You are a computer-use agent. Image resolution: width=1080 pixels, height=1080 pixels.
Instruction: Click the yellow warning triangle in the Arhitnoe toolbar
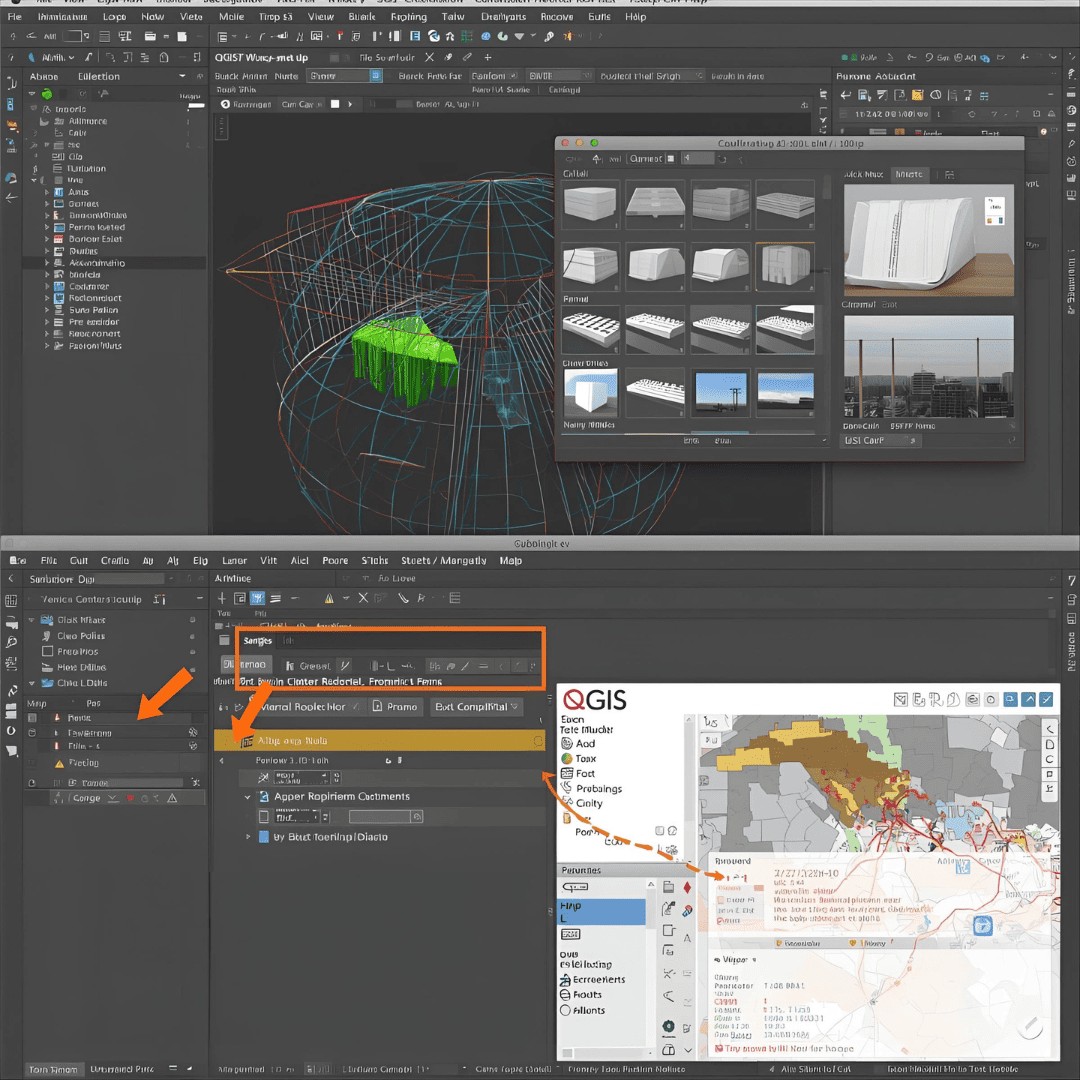329,599
